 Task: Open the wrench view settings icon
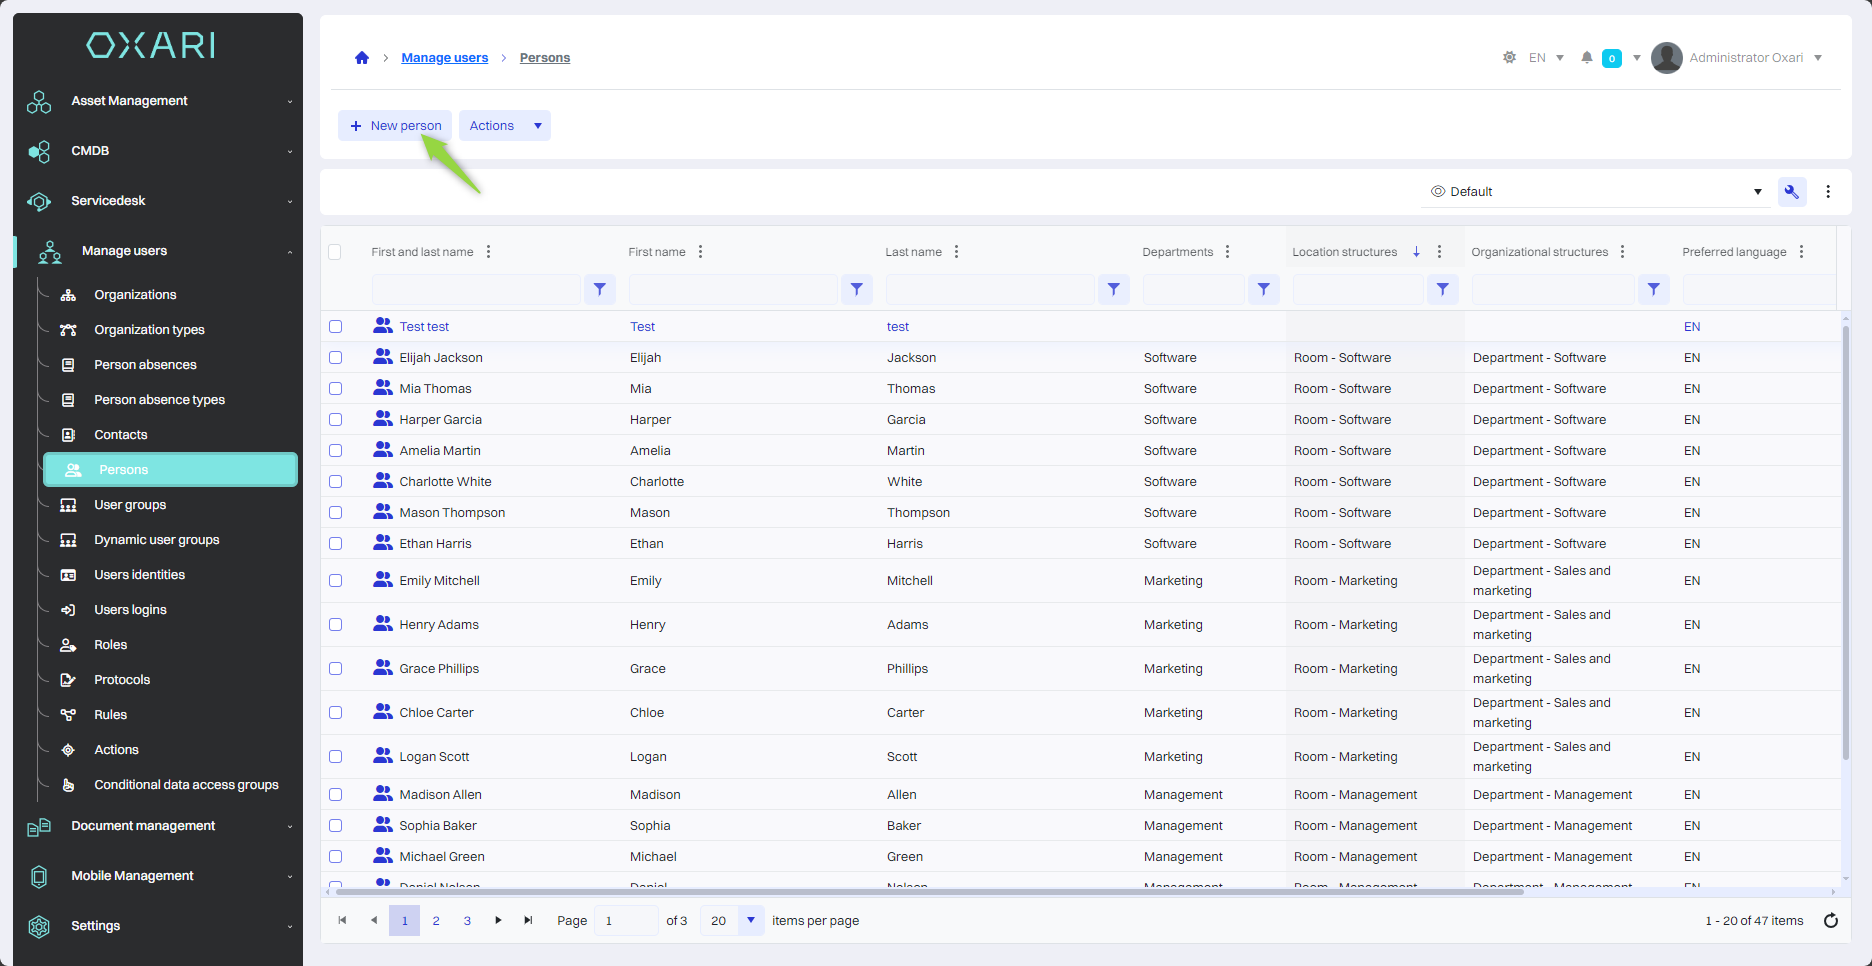[1791, 192]
